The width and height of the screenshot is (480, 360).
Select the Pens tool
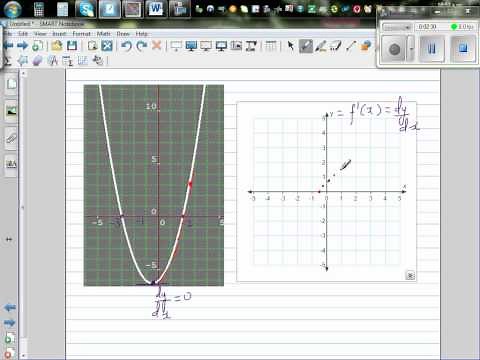click(306, 46)
